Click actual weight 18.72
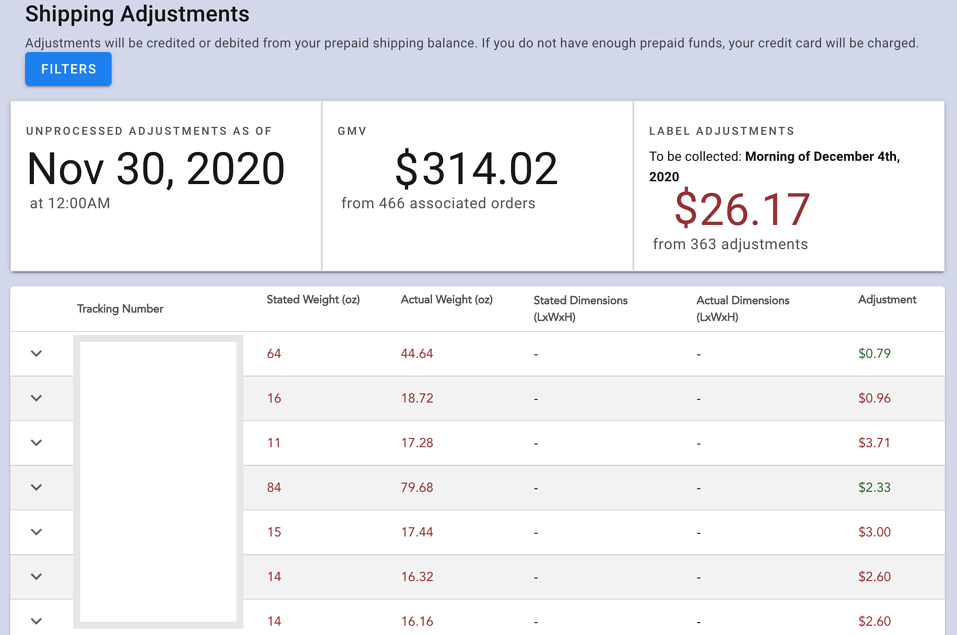957x635 pixels. [x=417, y=398]
